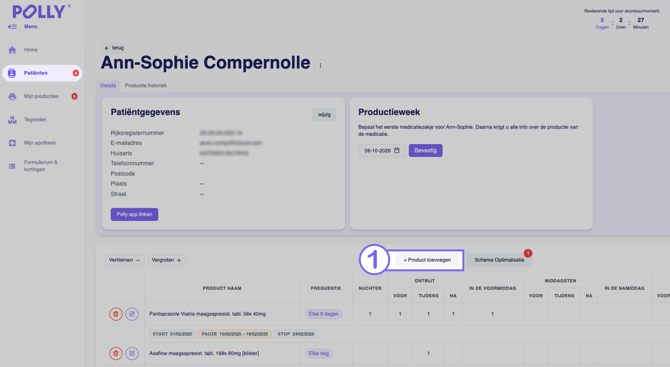Image resolution: width=670 pixels, height=367 pixels.
Task: Click Verkleinen to shrink the table
Action: pyautogui.click(x=124, y=260)
